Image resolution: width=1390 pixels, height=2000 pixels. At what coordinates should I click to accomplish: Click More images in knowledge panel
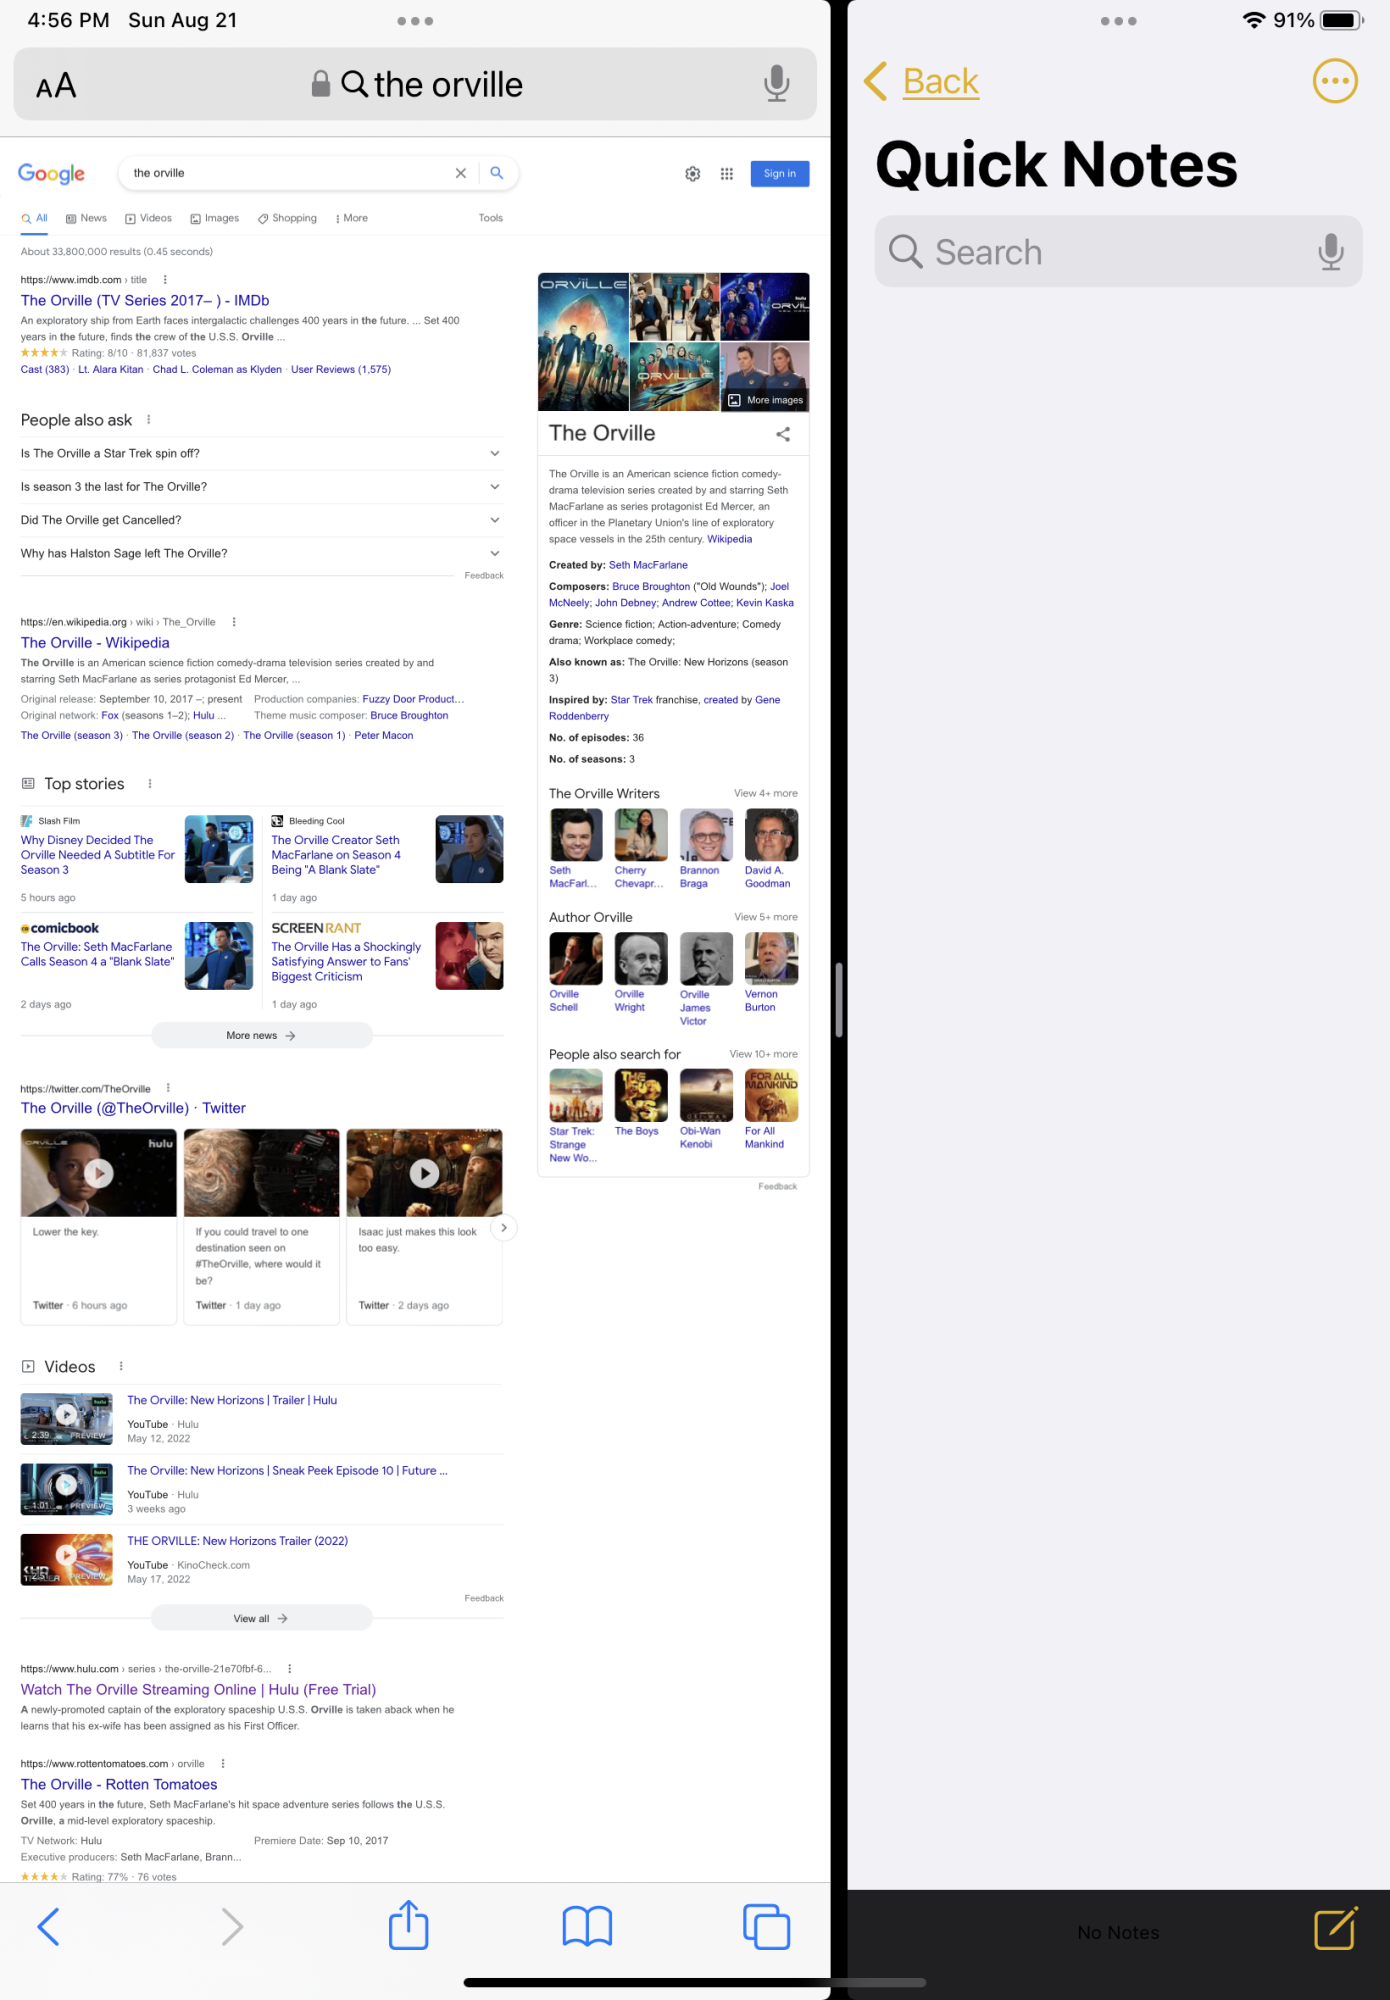point(766,400)
